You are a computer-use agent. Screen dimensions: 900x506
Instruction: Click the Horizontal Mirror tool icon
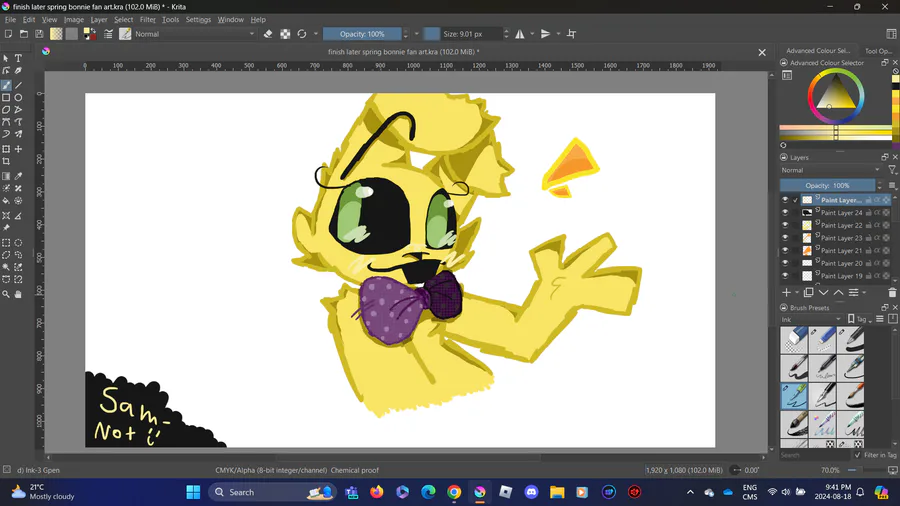520,34
